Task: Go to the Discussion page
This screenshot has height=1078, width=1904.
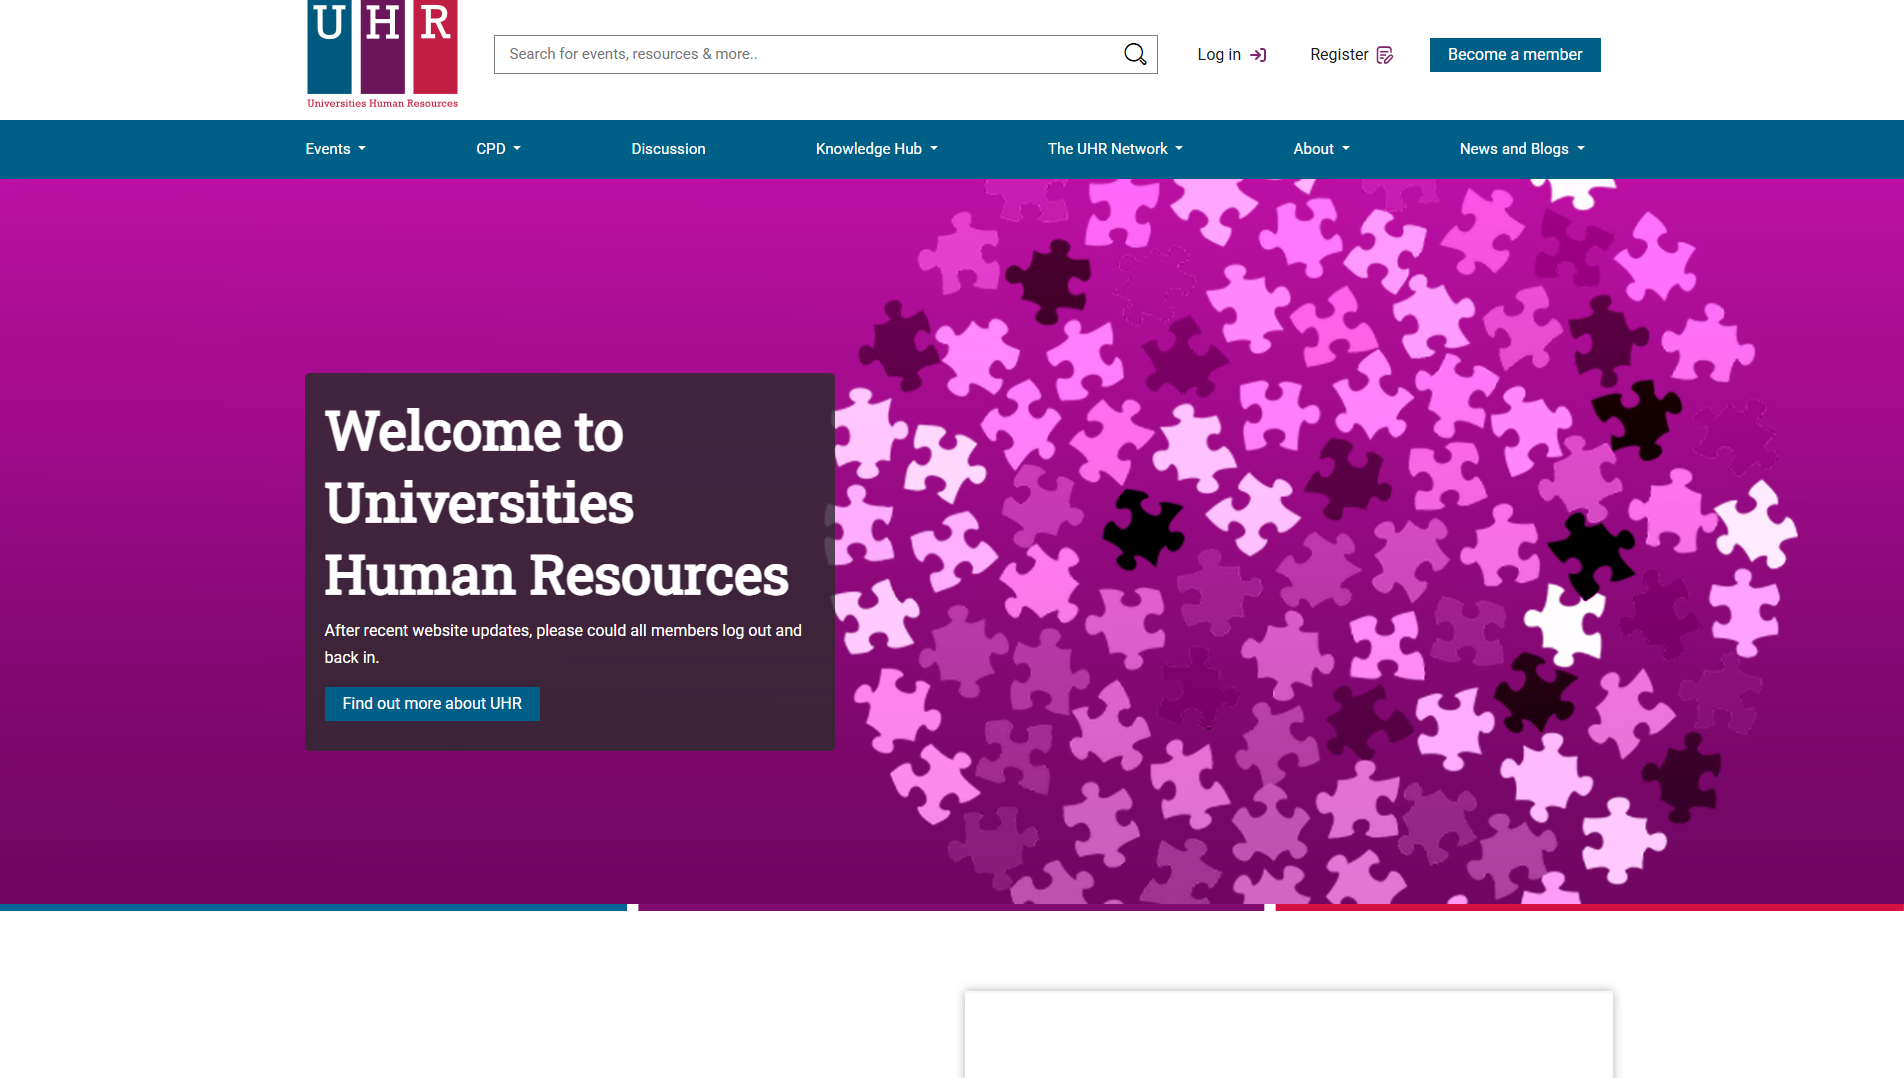Action: tap(668, 149)
